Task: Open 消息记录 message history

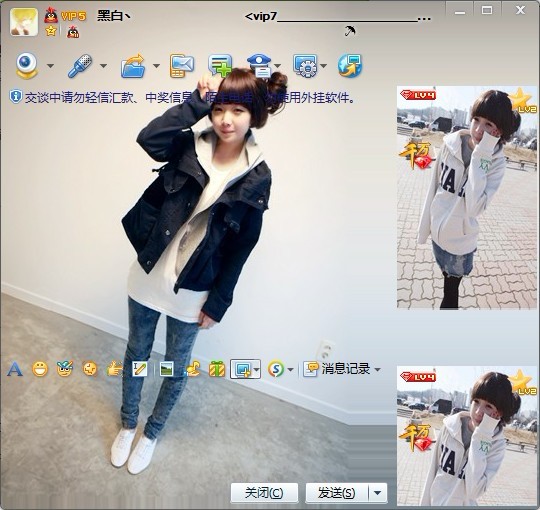Action: tap(337, 369)
